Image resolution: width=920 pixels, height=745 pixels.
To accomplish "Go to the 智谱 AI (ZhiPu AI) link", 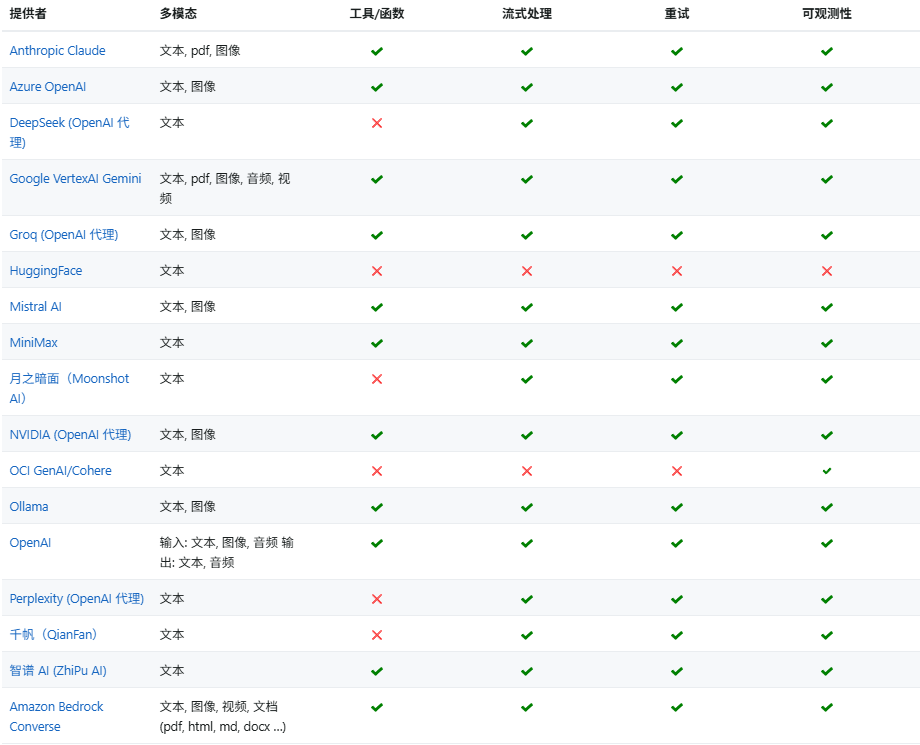I will click(58, 671).
